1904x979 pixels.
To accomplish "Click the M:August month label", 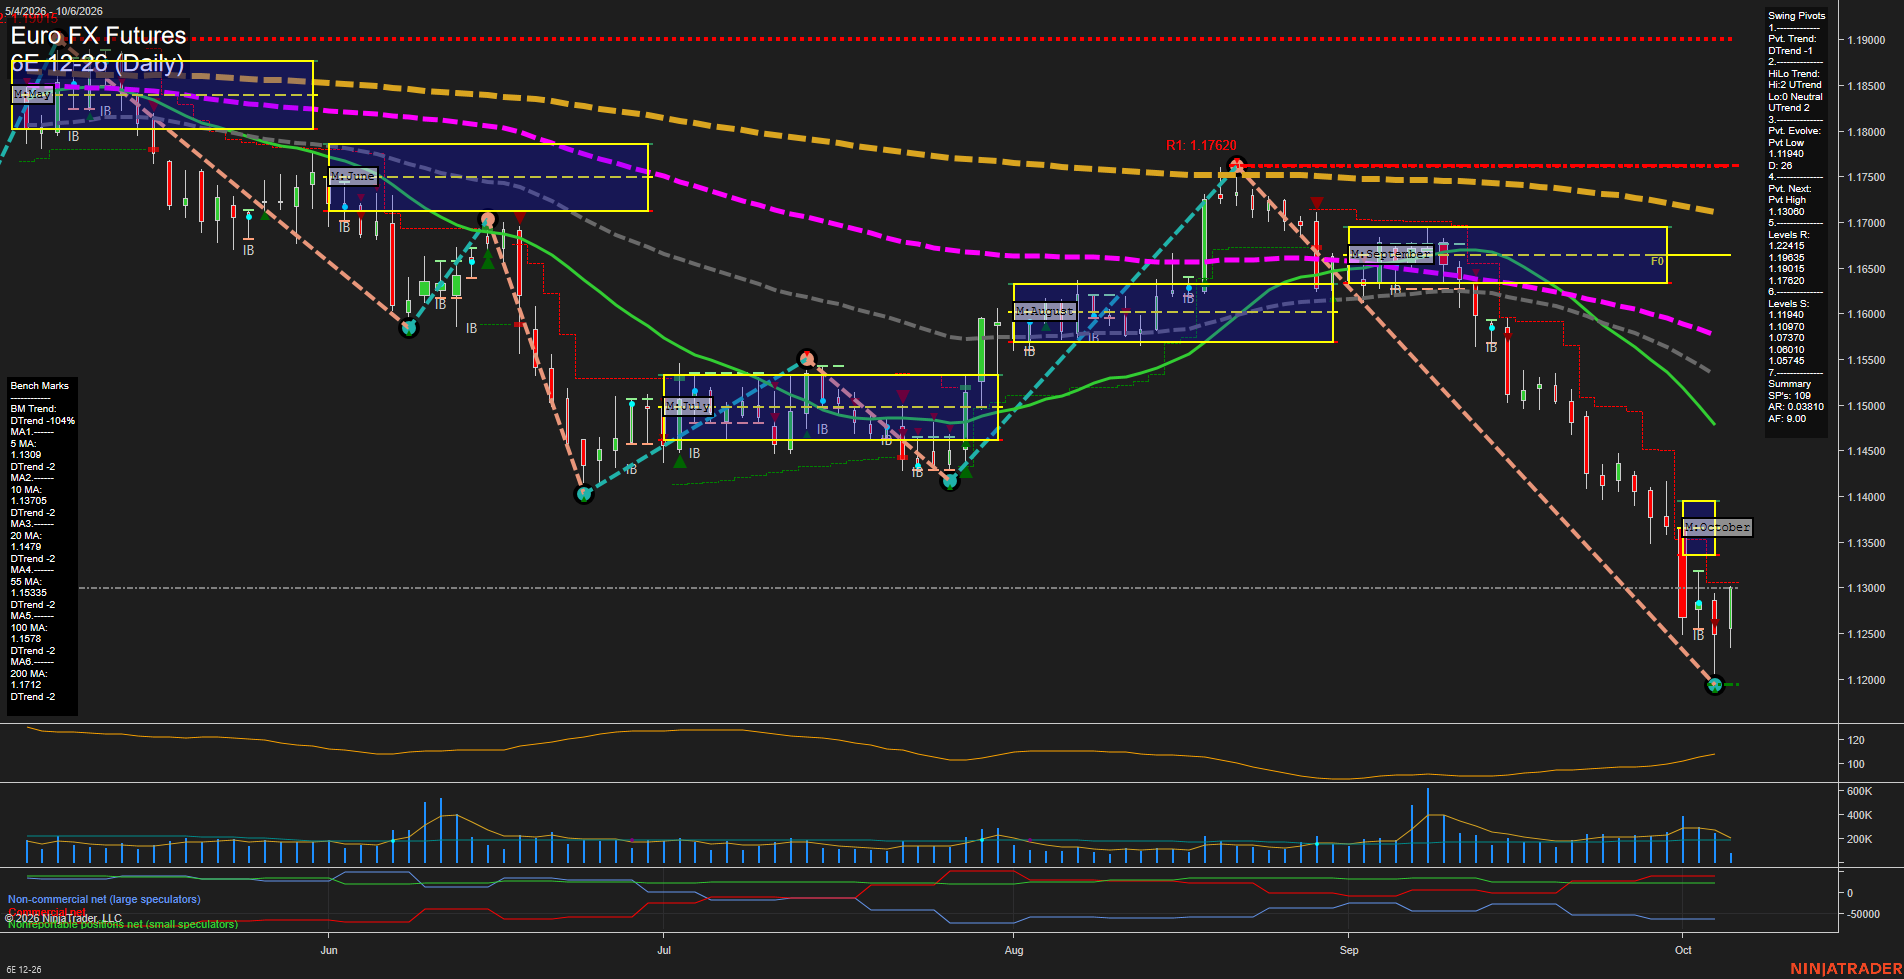I will (1045, 312).
